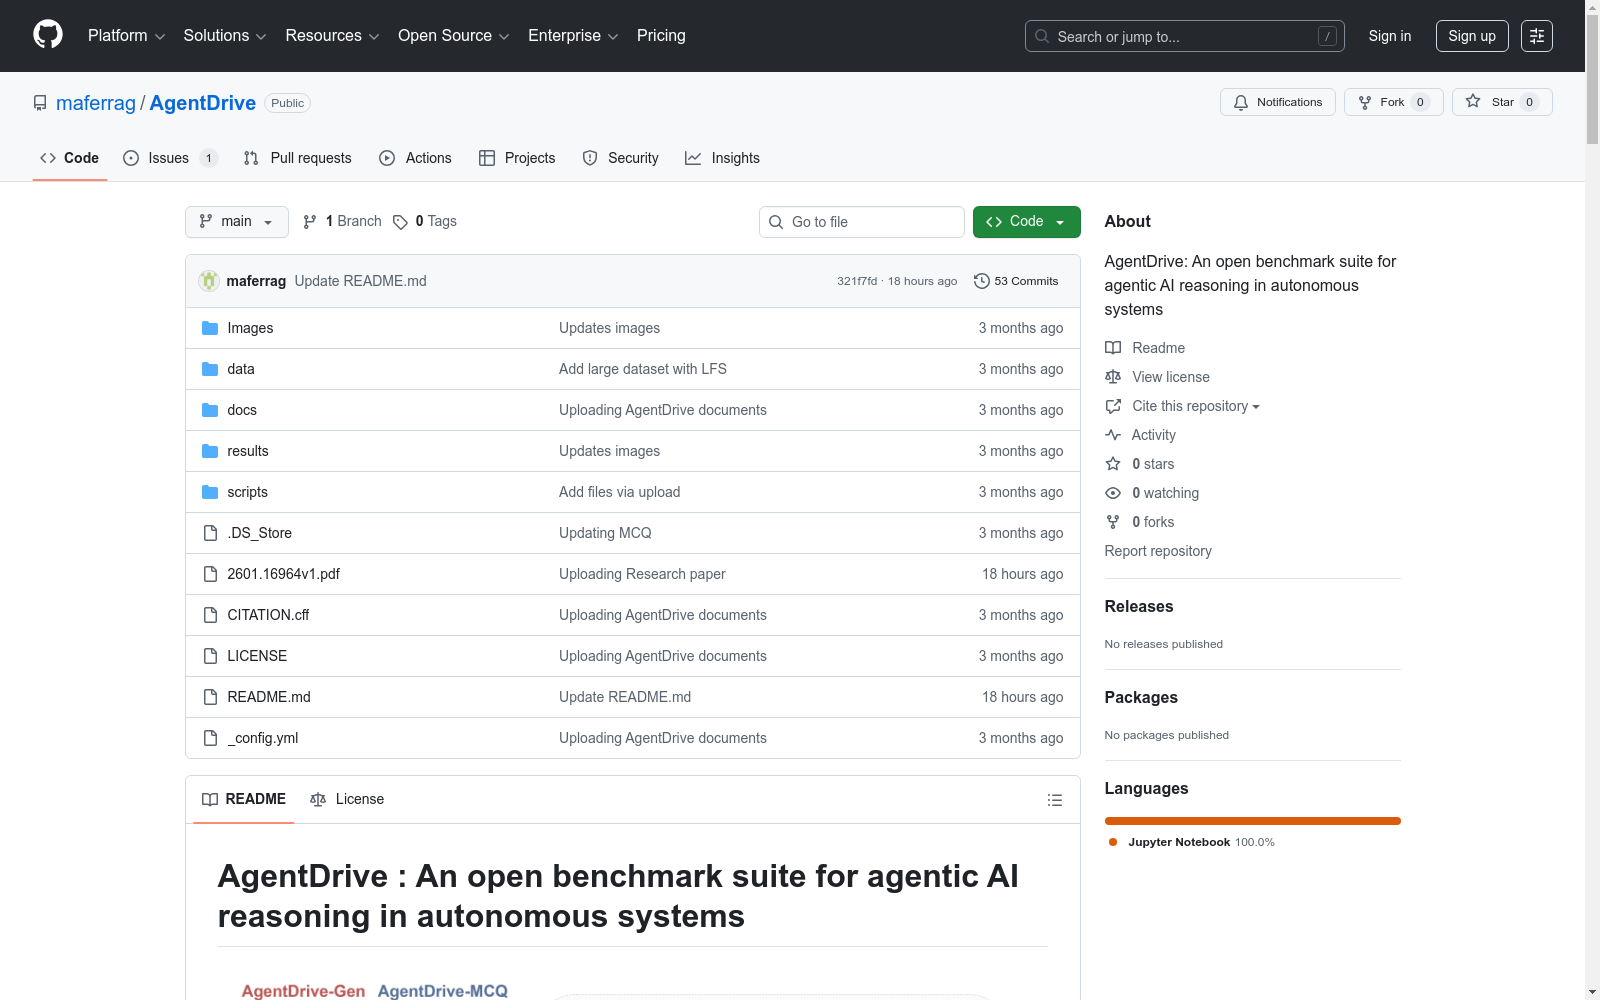Open the 2601.16964v1.pdf file
The height and width of the screenshot is (1000, 1600).
283,574
